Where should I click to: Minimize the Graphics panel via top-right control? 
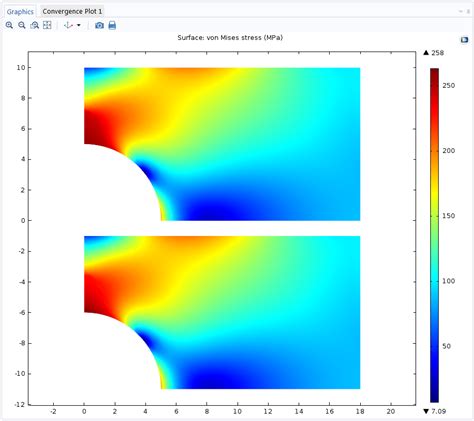pos(461,11)
